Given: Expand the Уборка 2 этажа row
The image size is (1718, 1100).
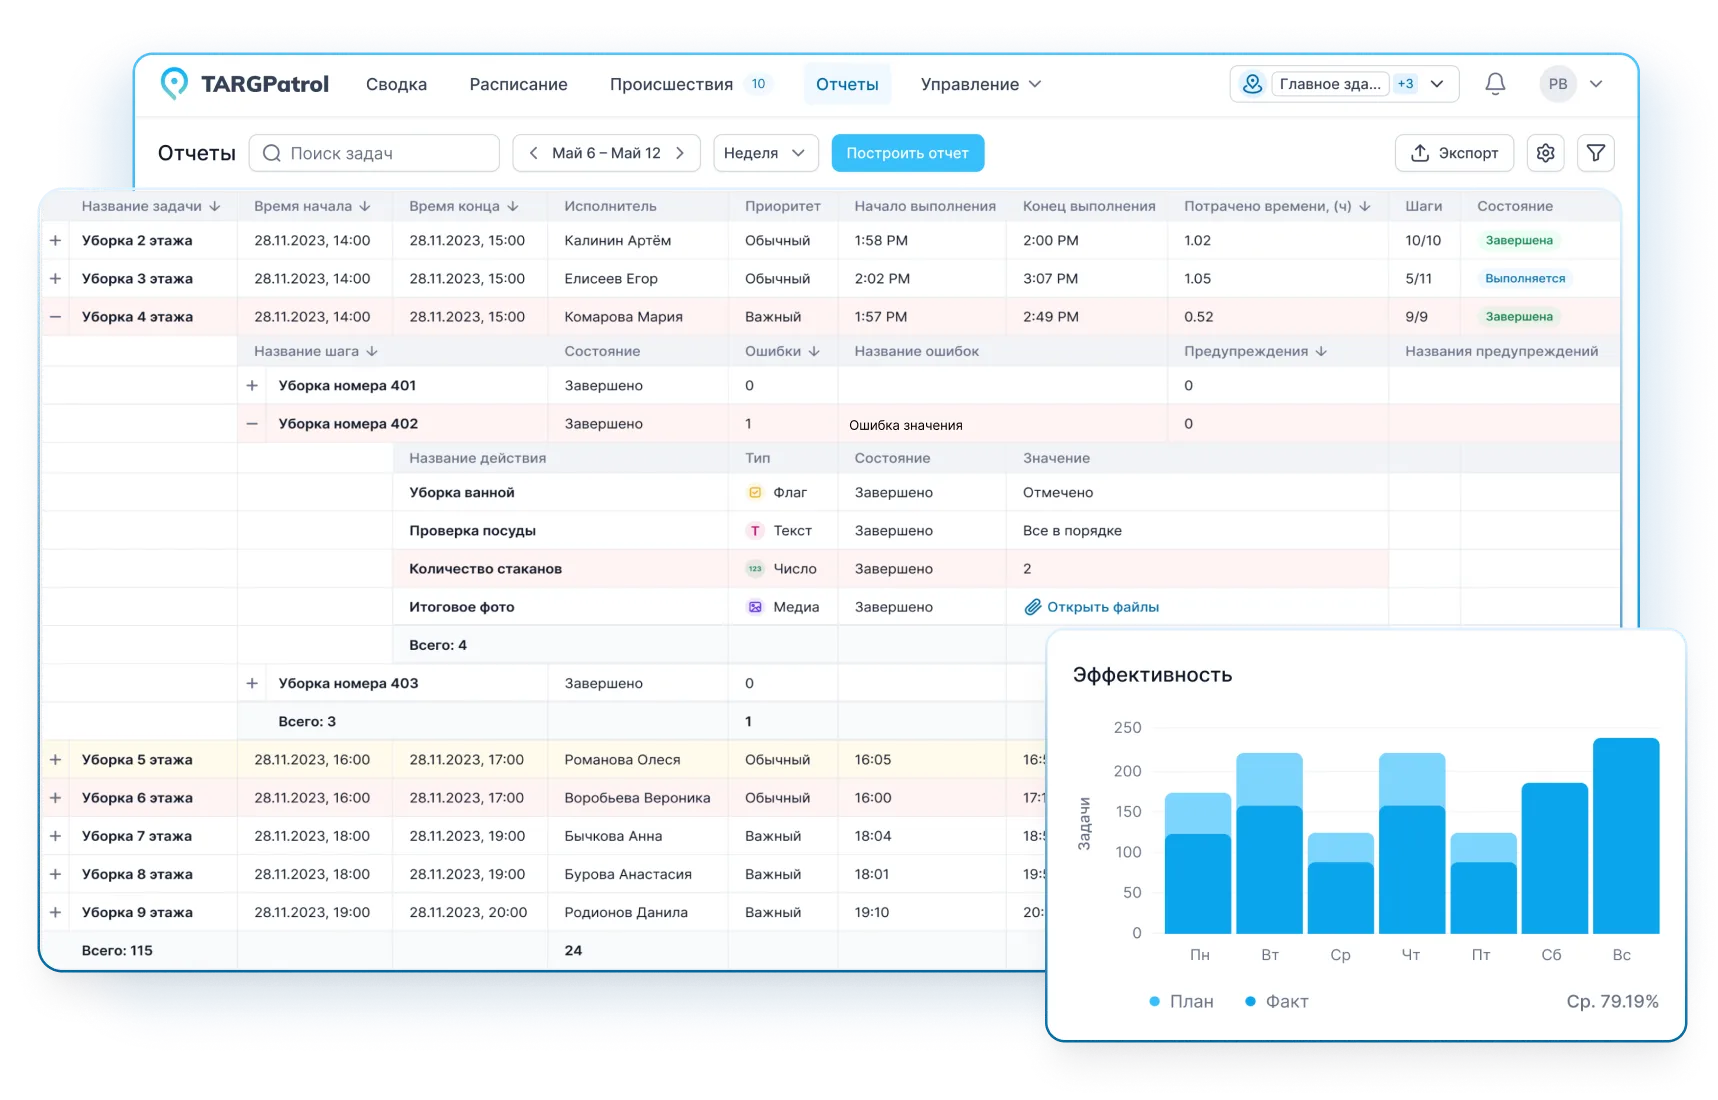Looking at the screenshot, I should pos(56,240).
